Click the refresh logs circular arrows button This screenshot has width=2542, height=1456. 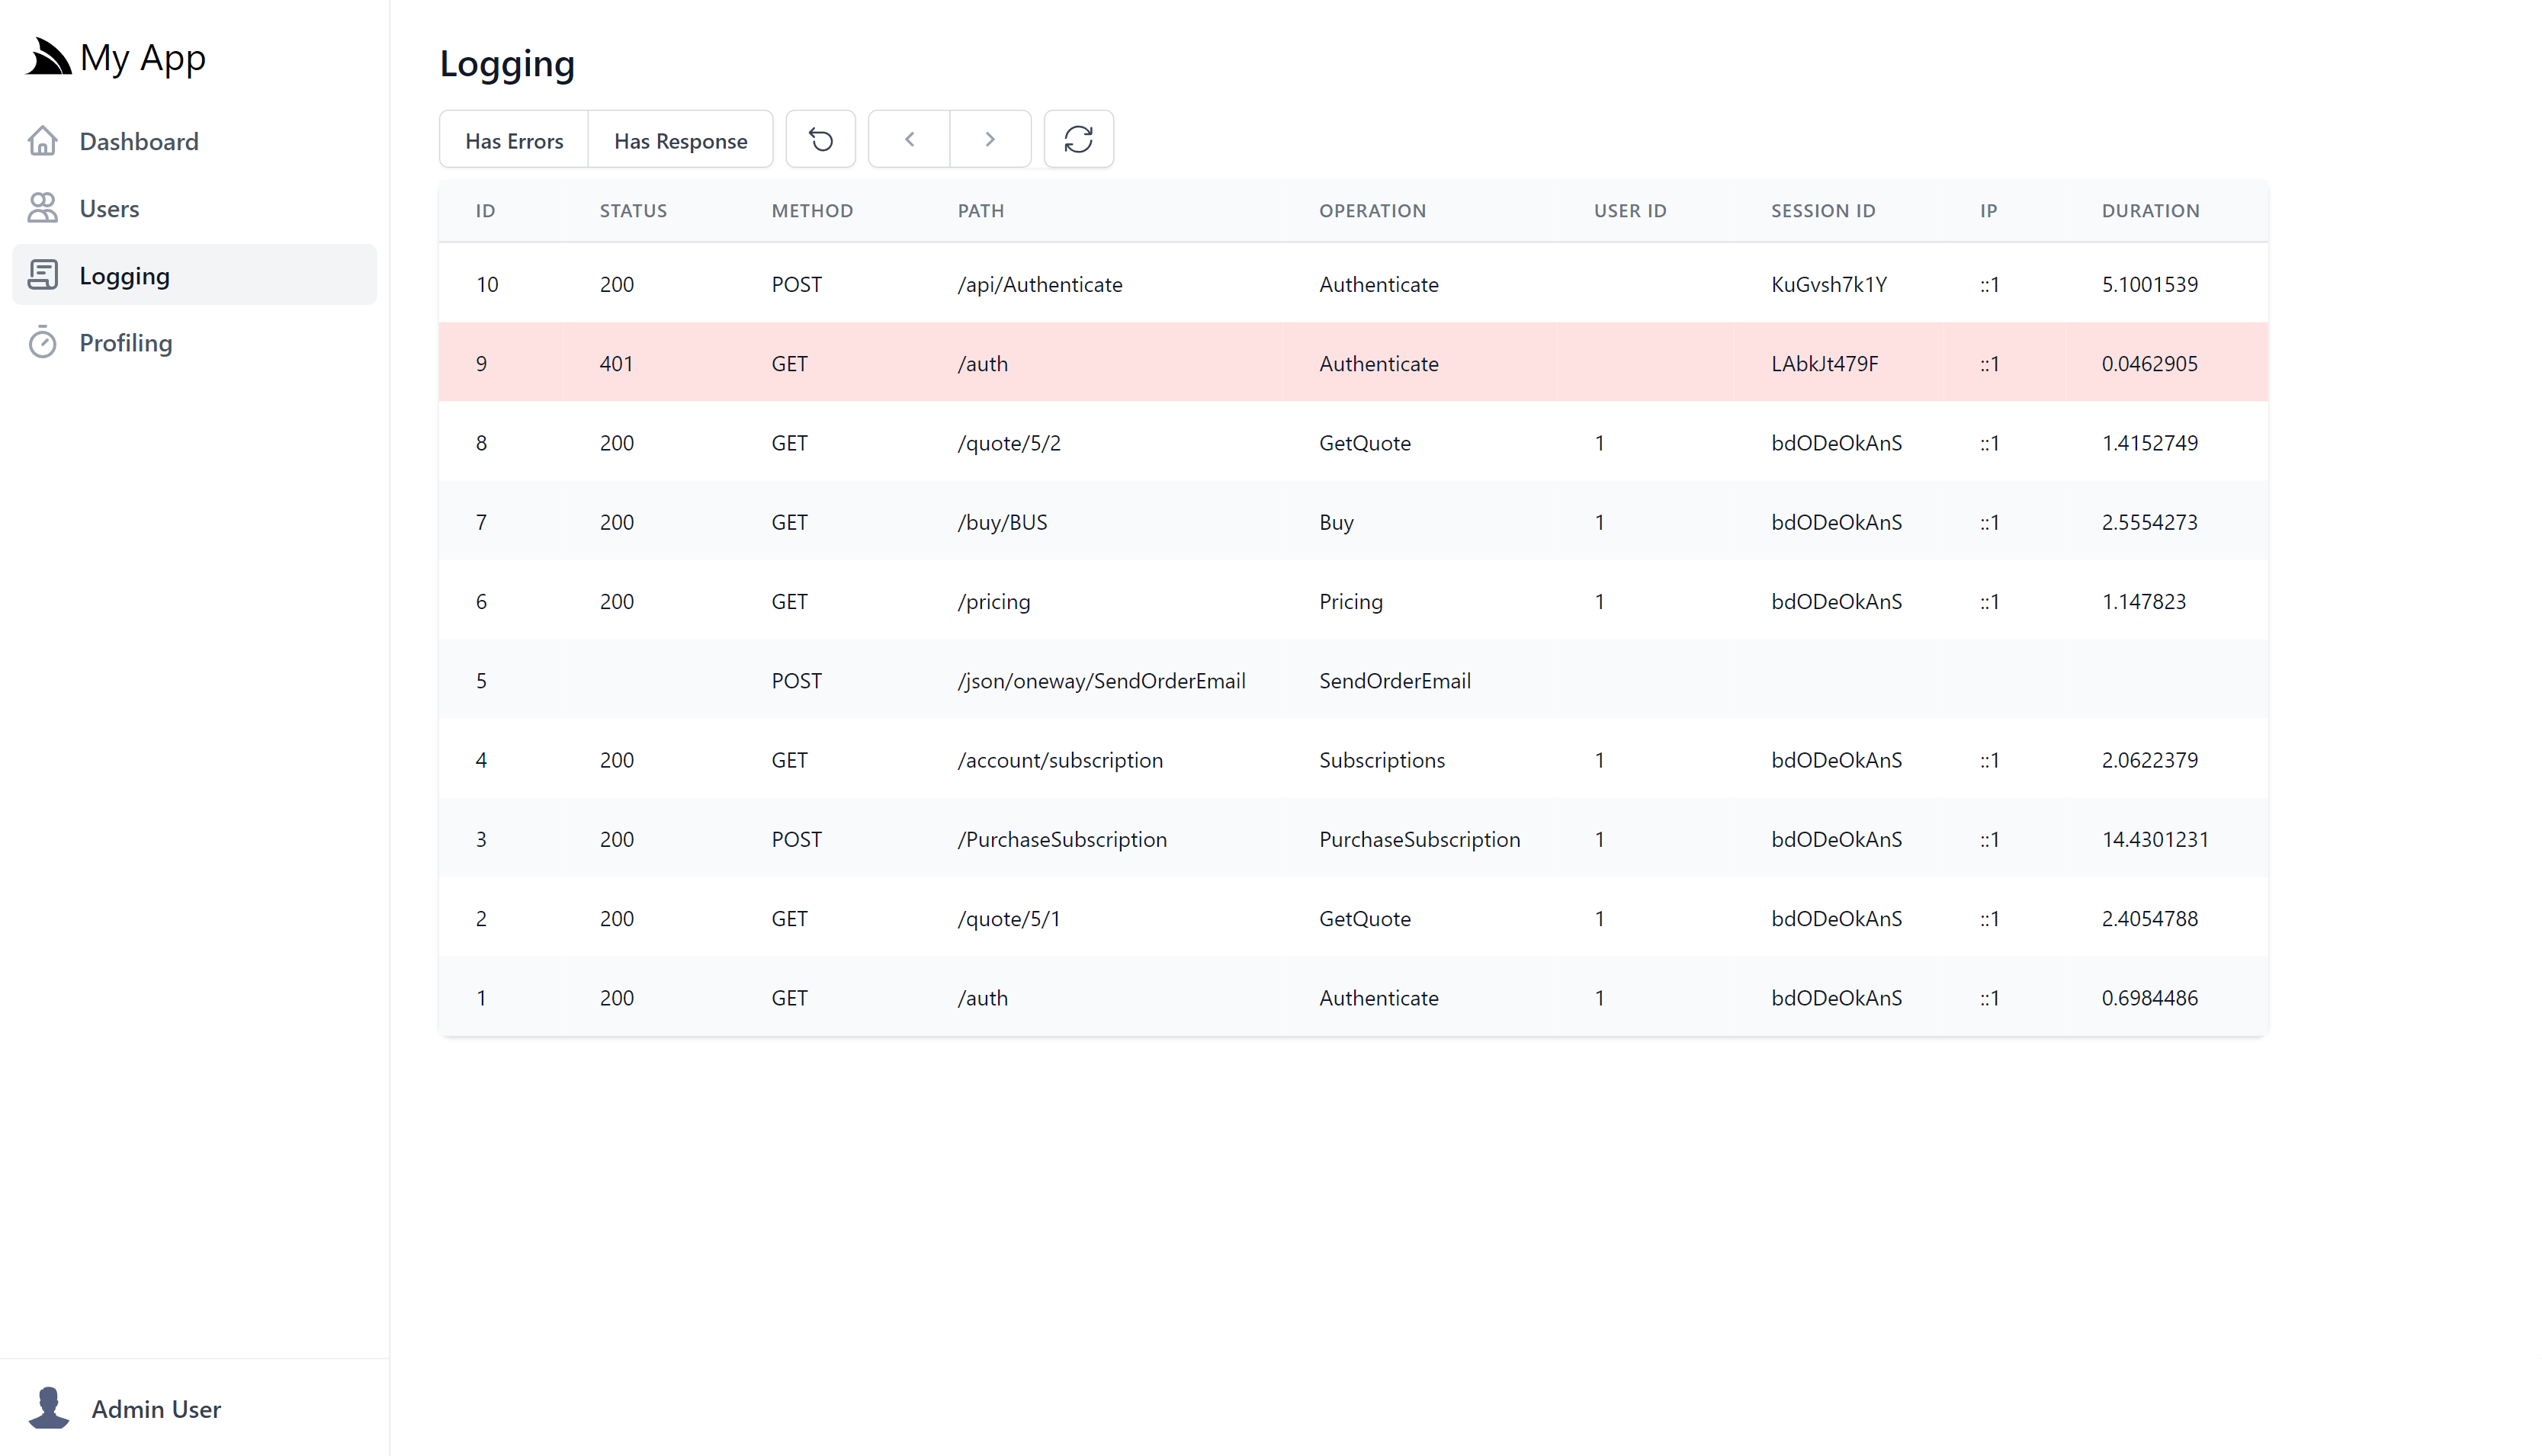click(x=1078, y=139)
